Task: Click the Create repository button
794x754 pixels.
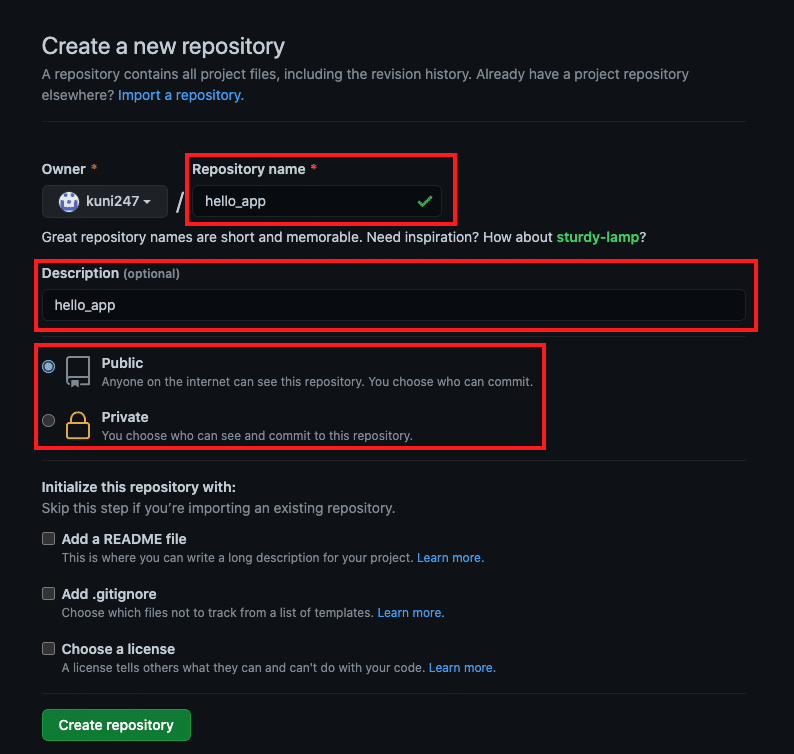Action: coord(116,725)
